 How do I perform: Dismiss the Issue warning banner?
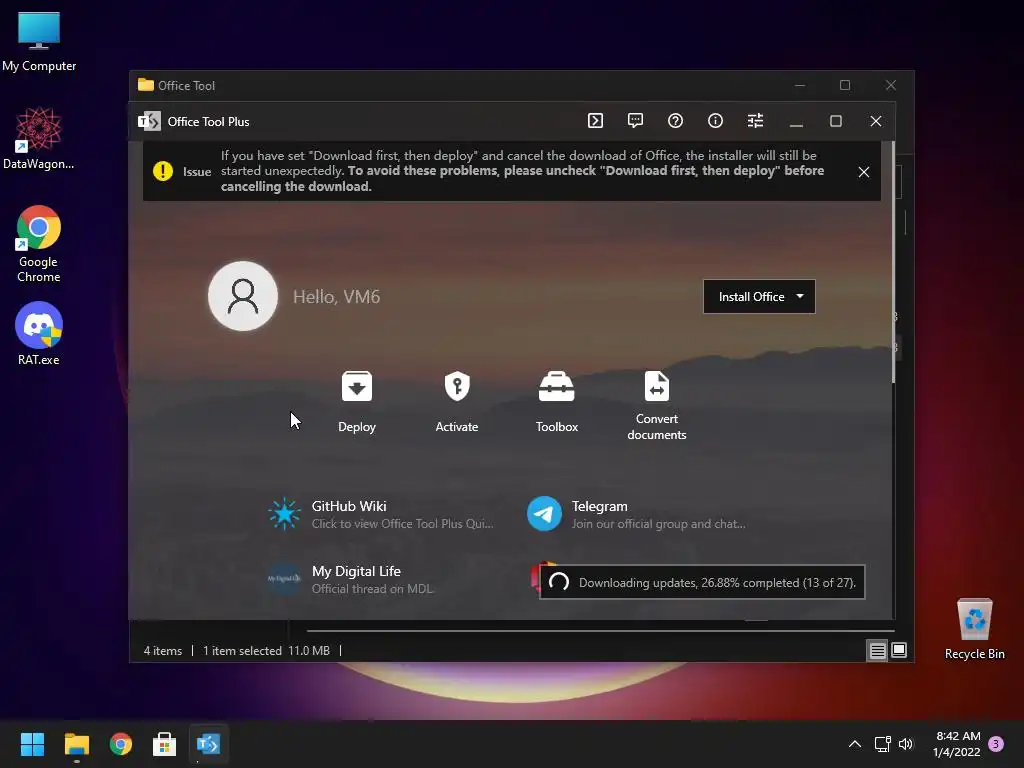coord(863,172)
